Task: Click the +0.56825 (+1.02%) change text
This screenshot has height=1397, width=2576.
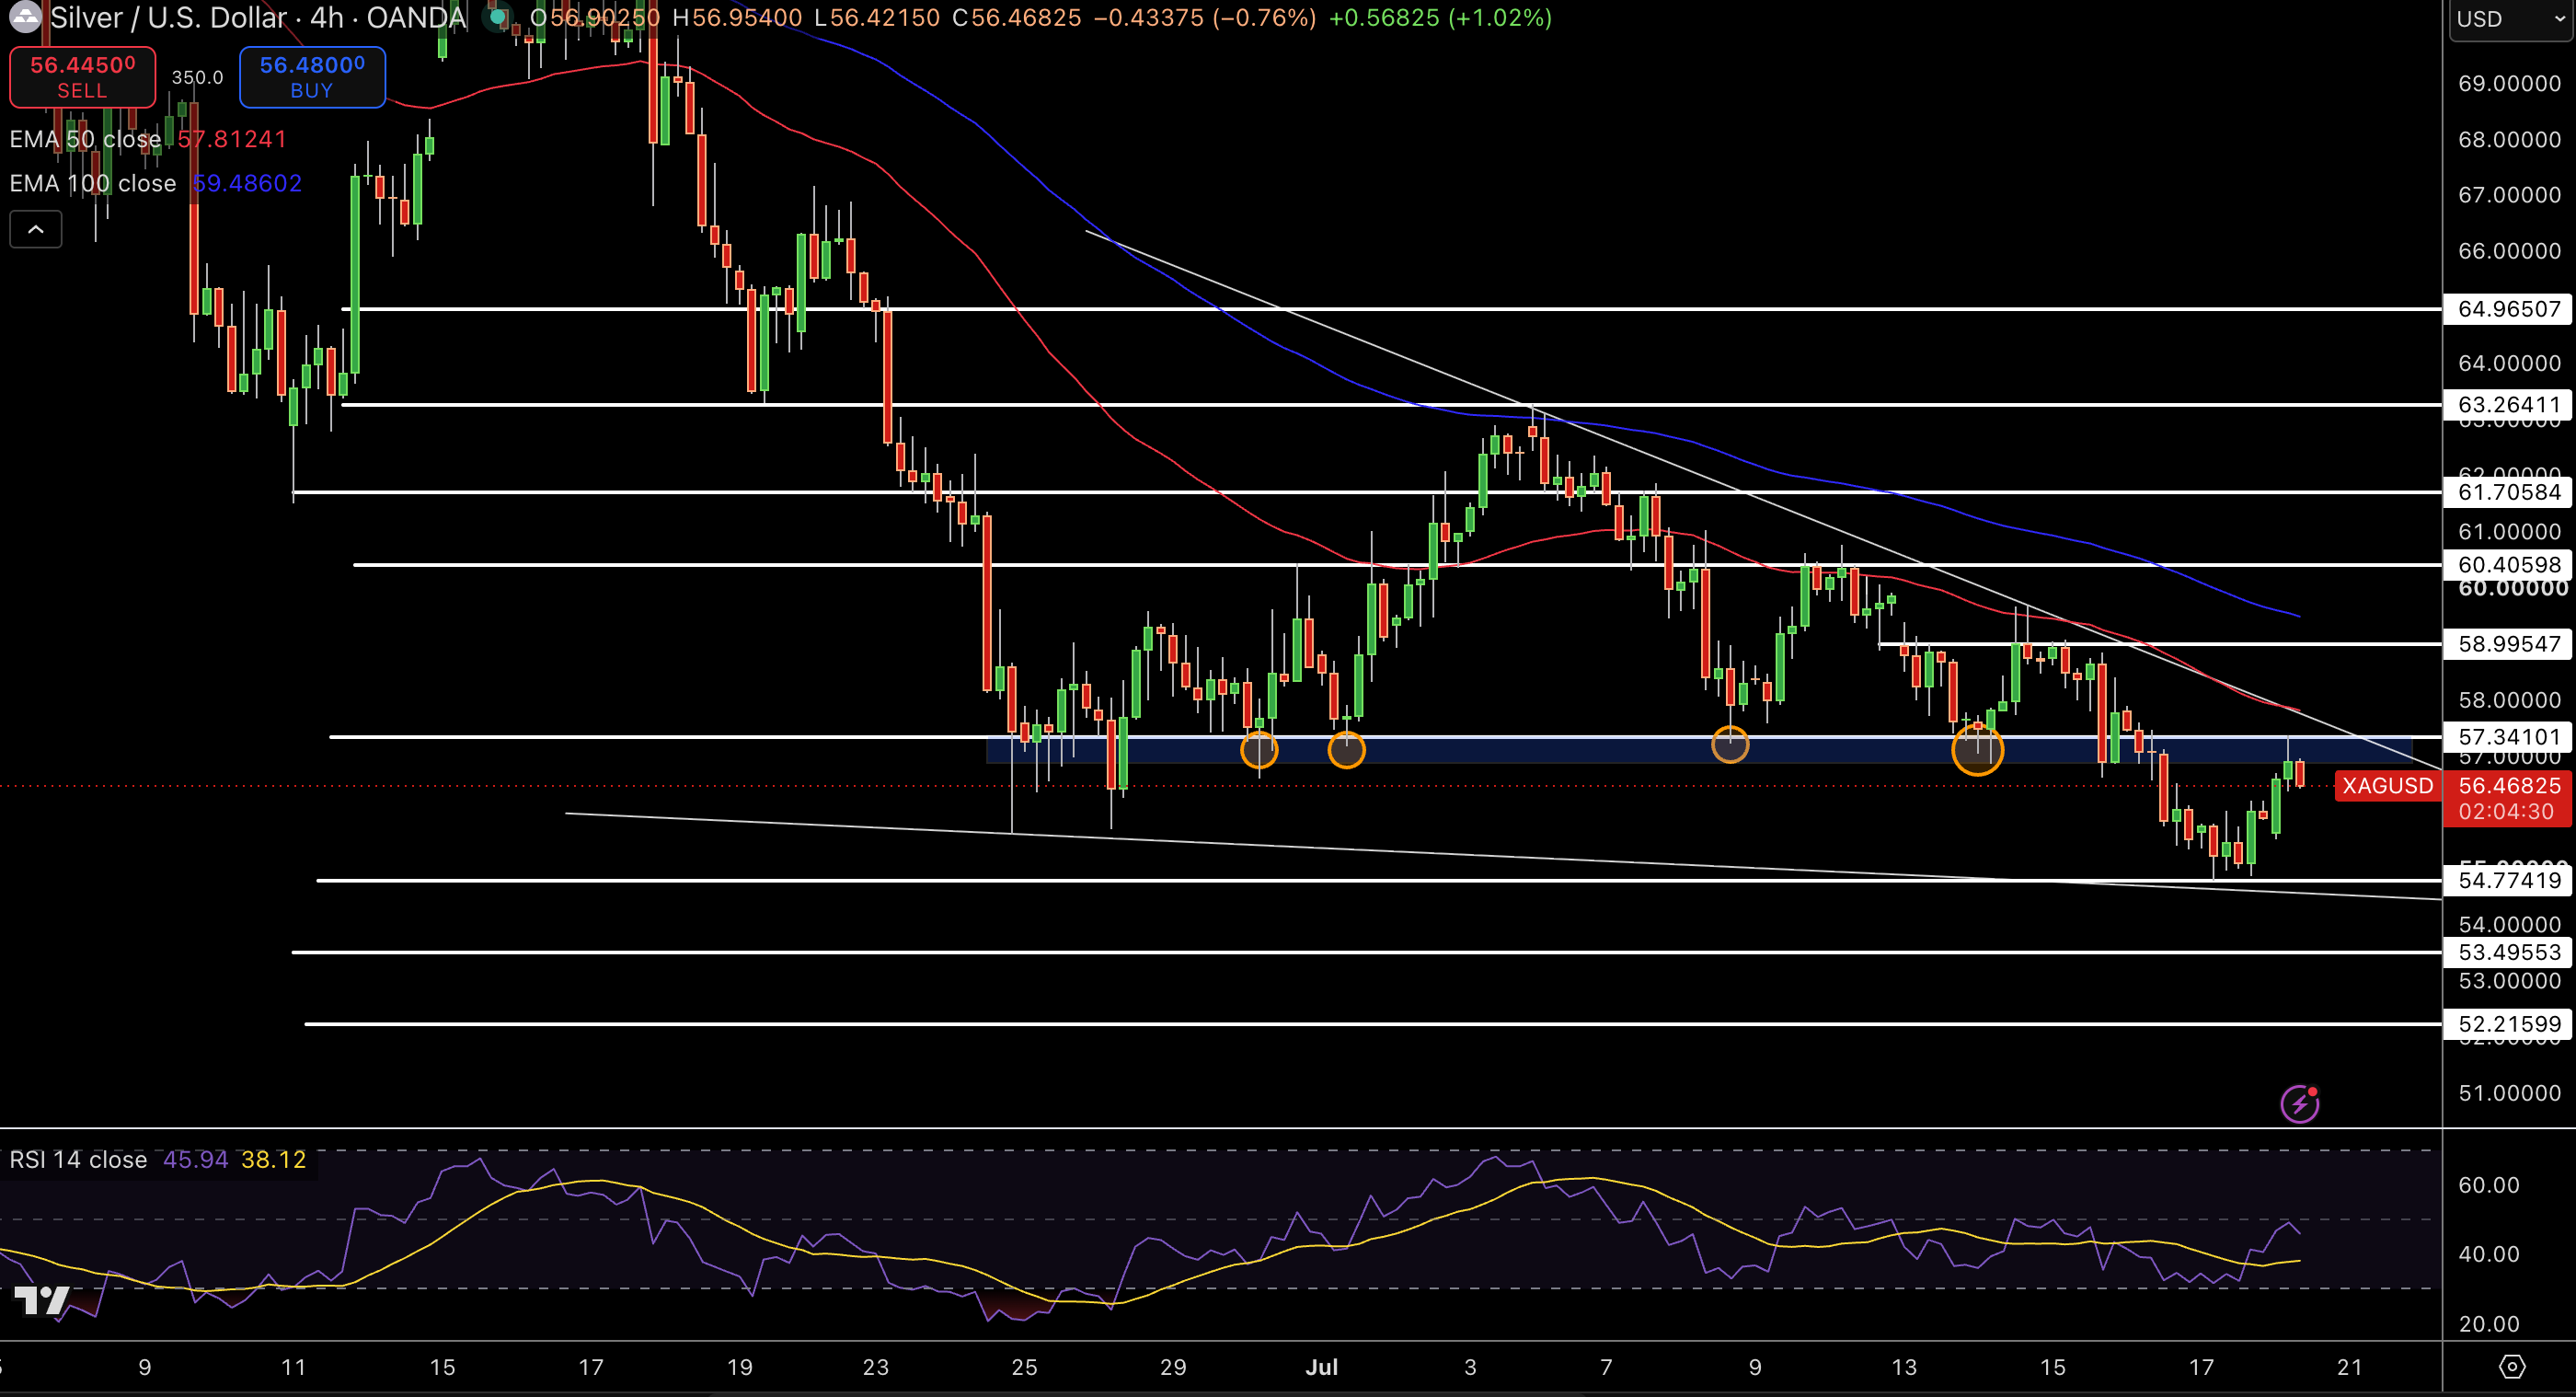Action: click(1440, 17)
